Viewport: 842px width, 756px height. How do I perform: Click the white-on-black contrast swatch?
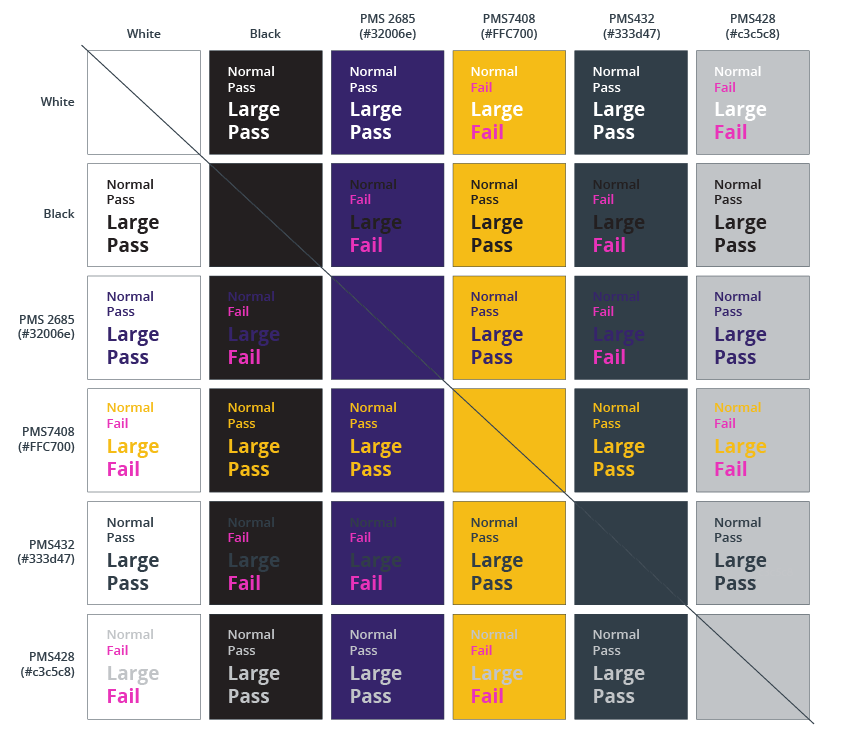(265, 102)
